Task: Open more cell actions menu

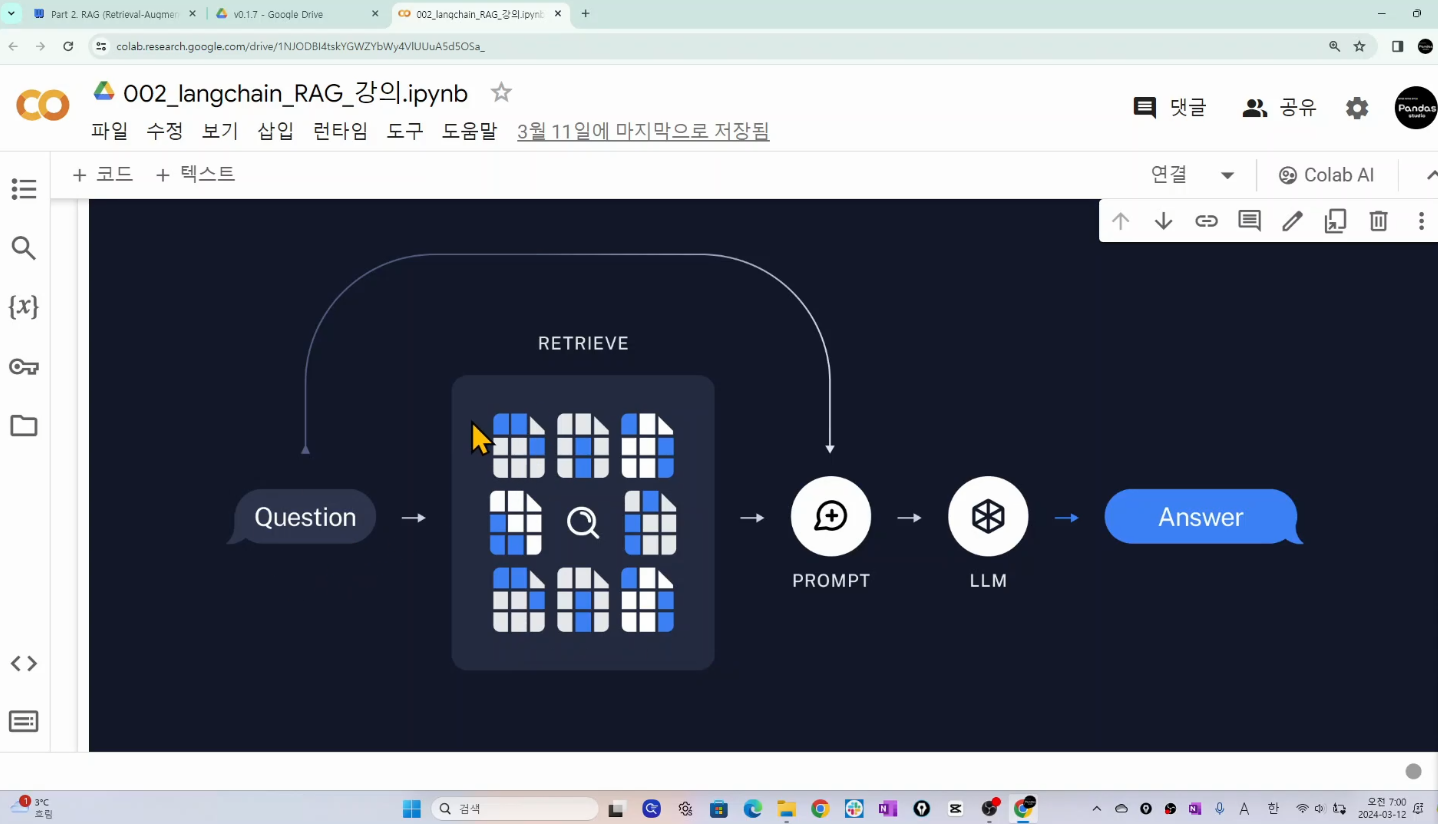Action: point(1421,221)
